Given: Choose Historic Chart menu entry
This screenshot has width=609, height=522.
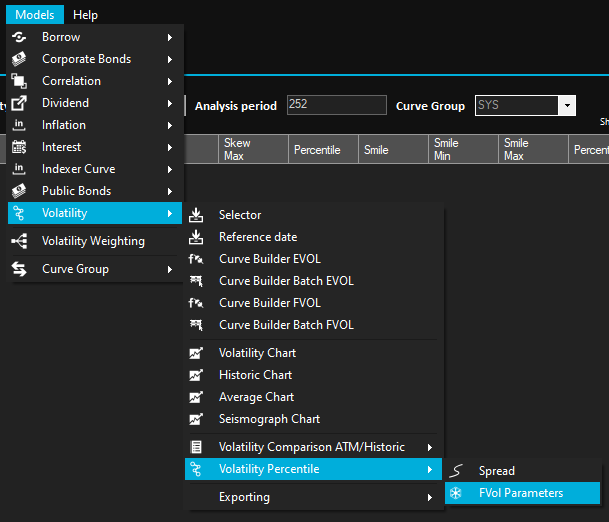Looking at the screenshot, I should click(256, 375).
